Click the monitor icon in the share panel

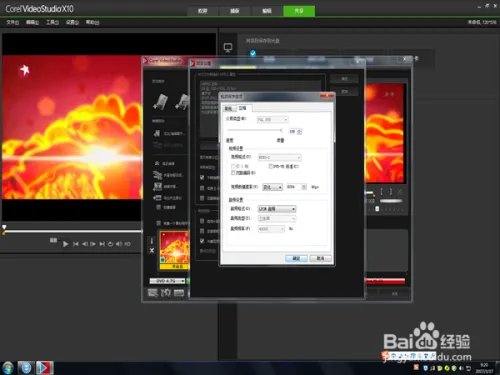tap(228, 48)
